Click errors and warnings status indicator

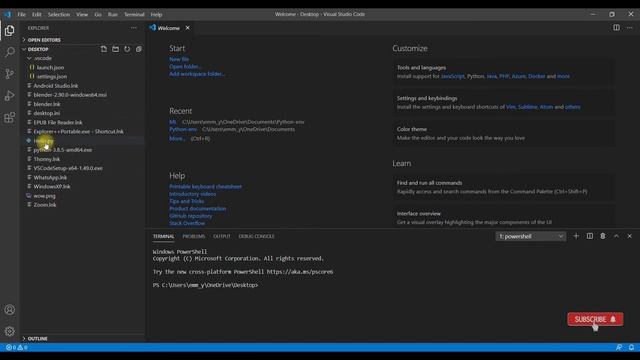[16, 347]
